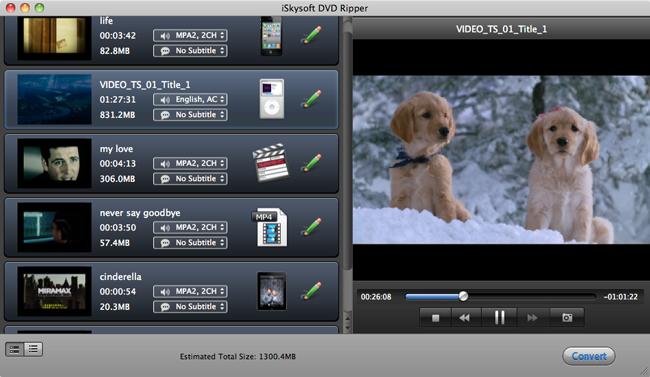Open subtitle dropdown for VIDEO_TS_01_Title_1

(x=190, y=115)
